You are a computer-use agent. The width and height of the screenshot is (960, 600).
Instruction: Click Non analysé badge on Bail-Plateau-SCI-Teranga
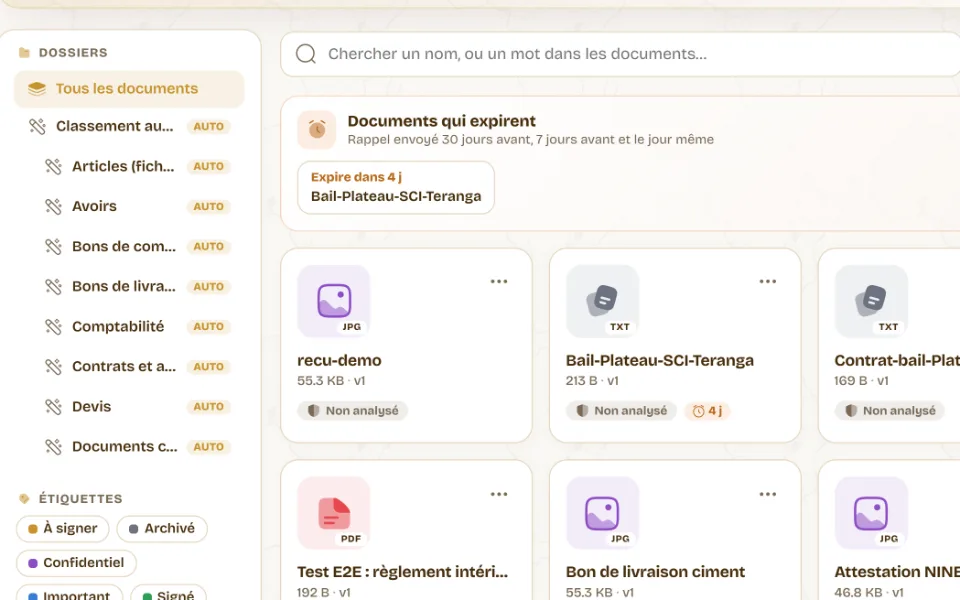click(x=621, y=411)
